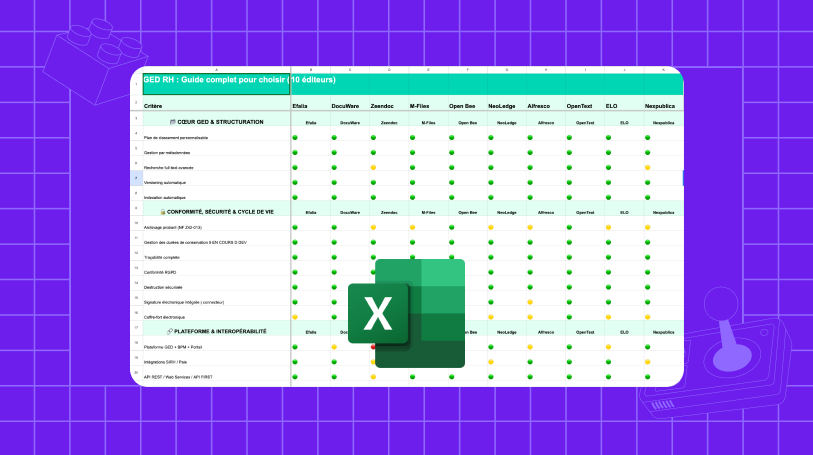Click Efalia's yellow dot in 'Coffre-fort électronique' row
Screen dimensions: 813x455
click(x=295, y=317)
